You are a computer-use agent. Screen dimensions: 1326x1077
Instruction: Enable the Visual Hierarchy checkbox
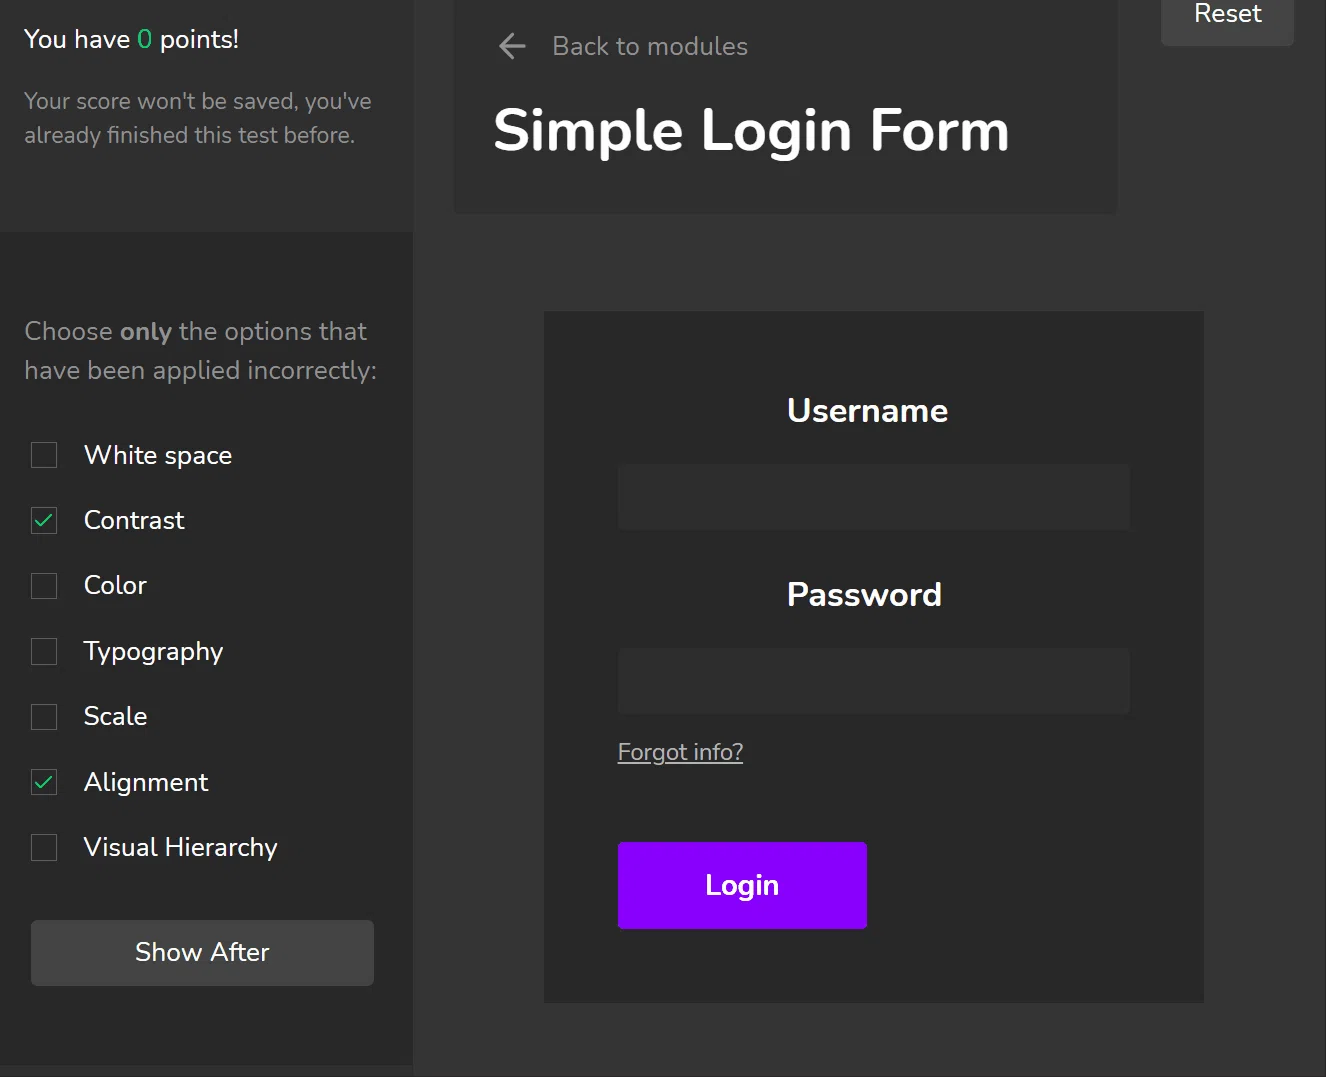(44, 848)
